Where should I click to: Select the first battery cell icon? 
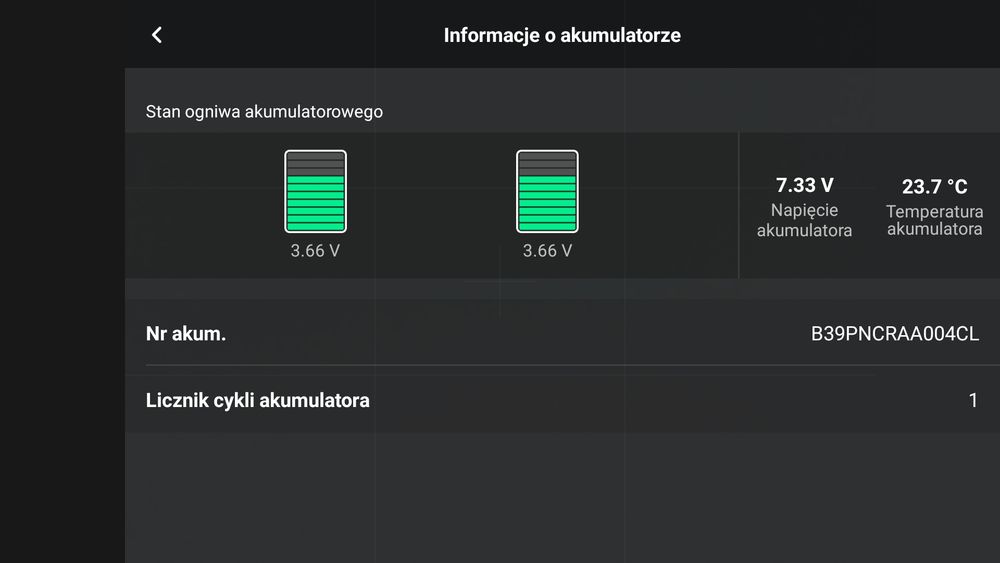pyautogui.click(x=316, y=191)
